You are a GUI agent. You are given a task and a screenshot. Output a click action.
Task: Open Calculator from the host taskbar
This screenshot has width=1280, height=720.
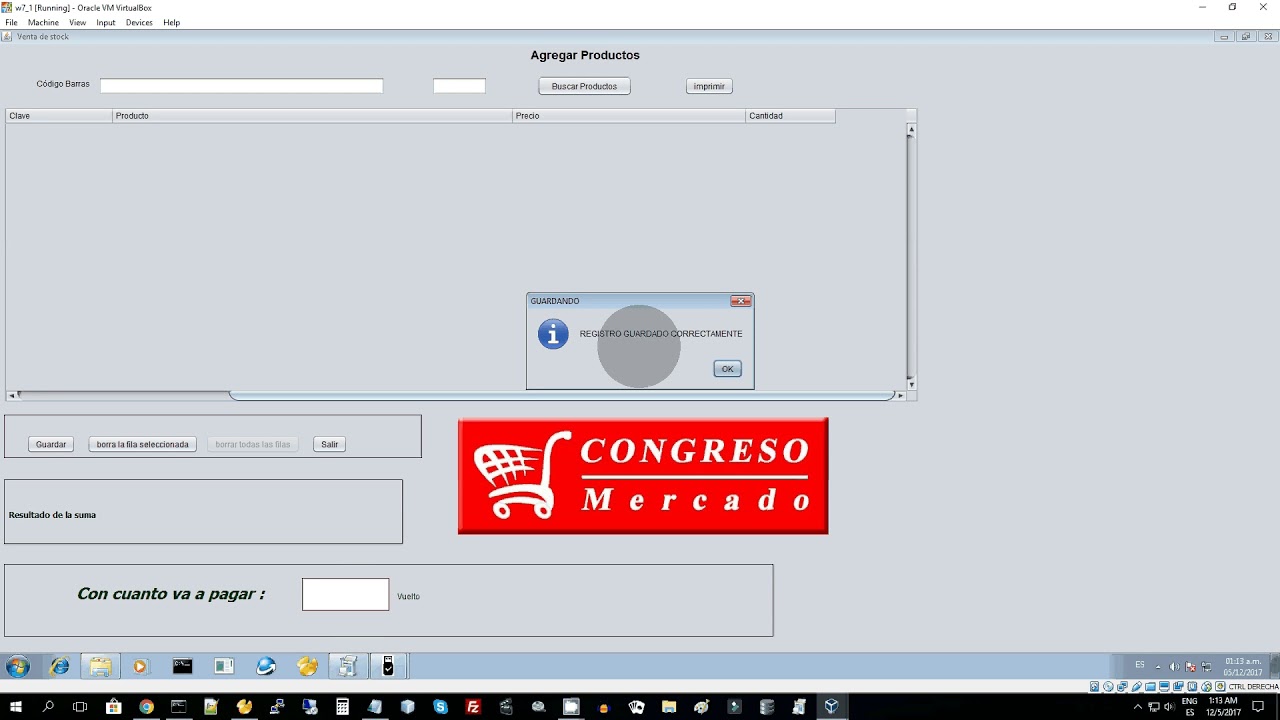tap(342, 707)
